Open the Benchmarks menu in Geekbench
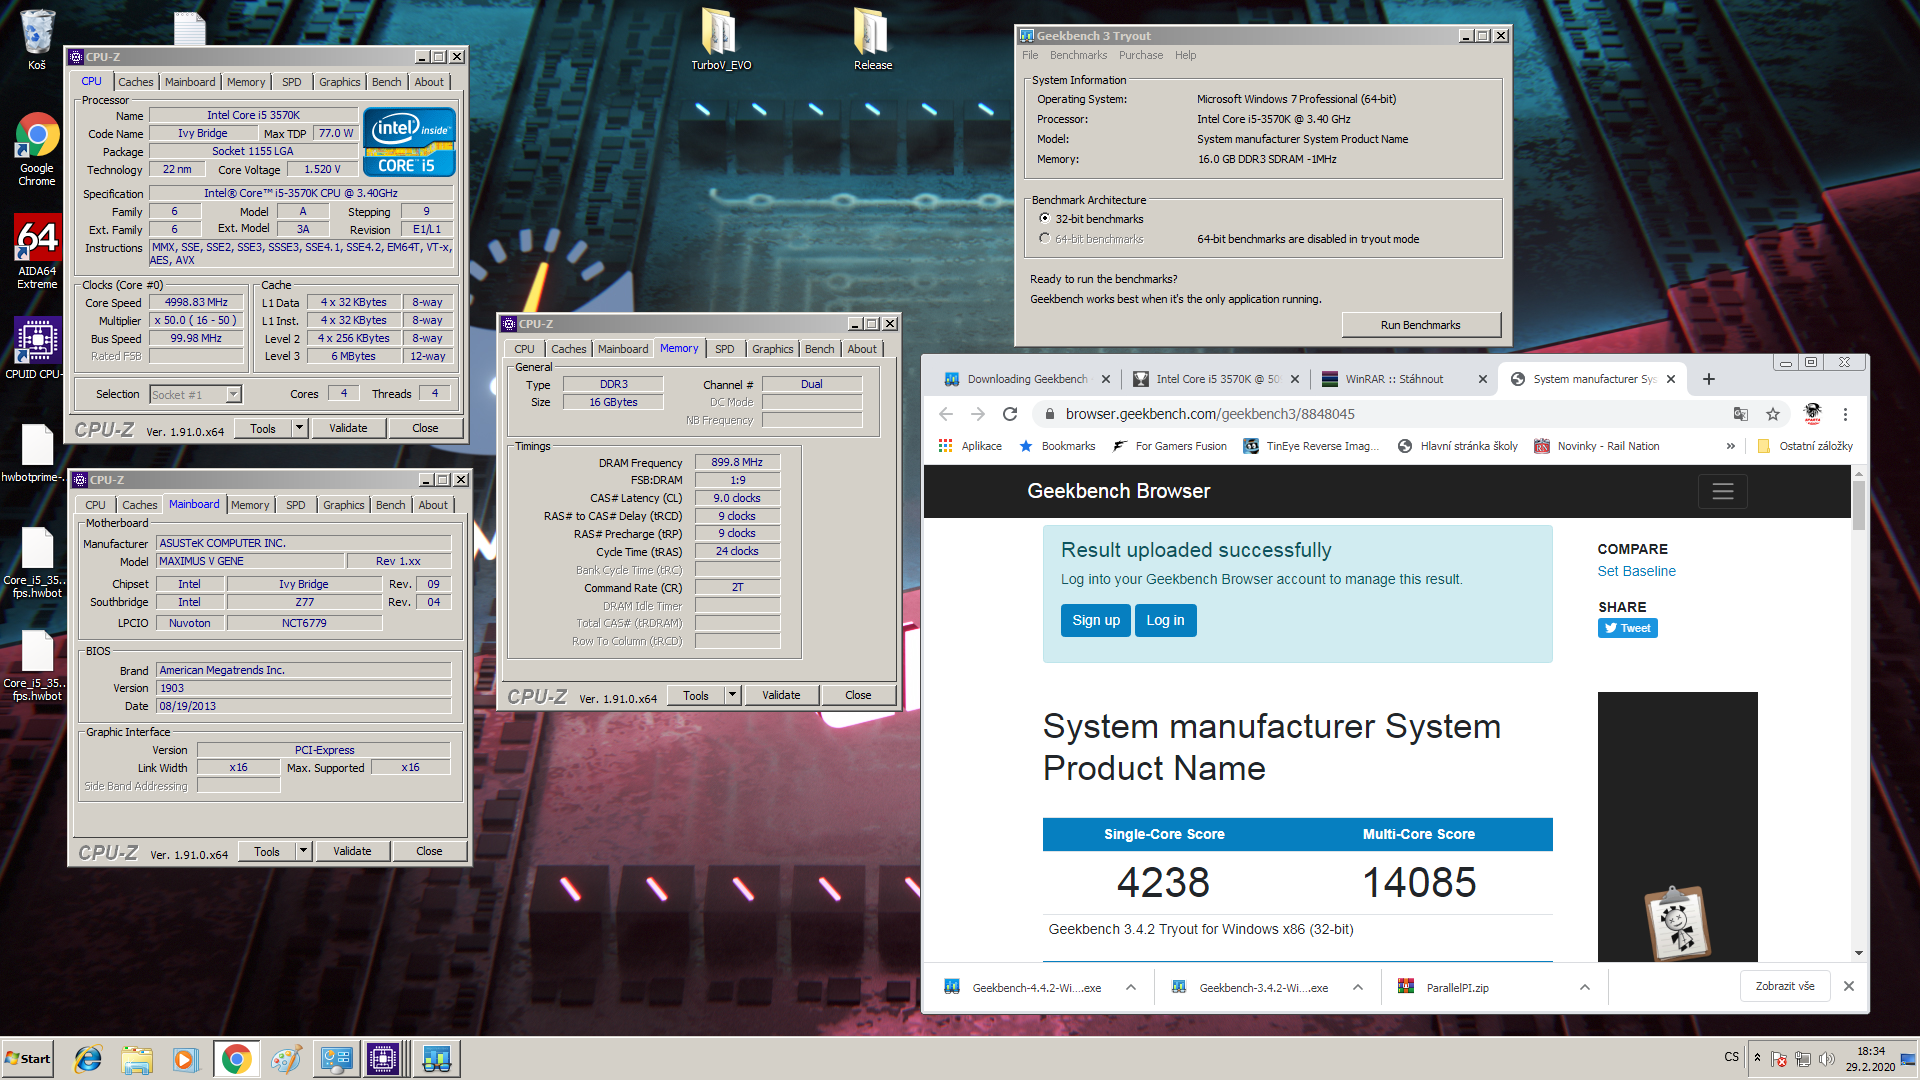The image size is (1920, 1080). (x=1078, y=55)
